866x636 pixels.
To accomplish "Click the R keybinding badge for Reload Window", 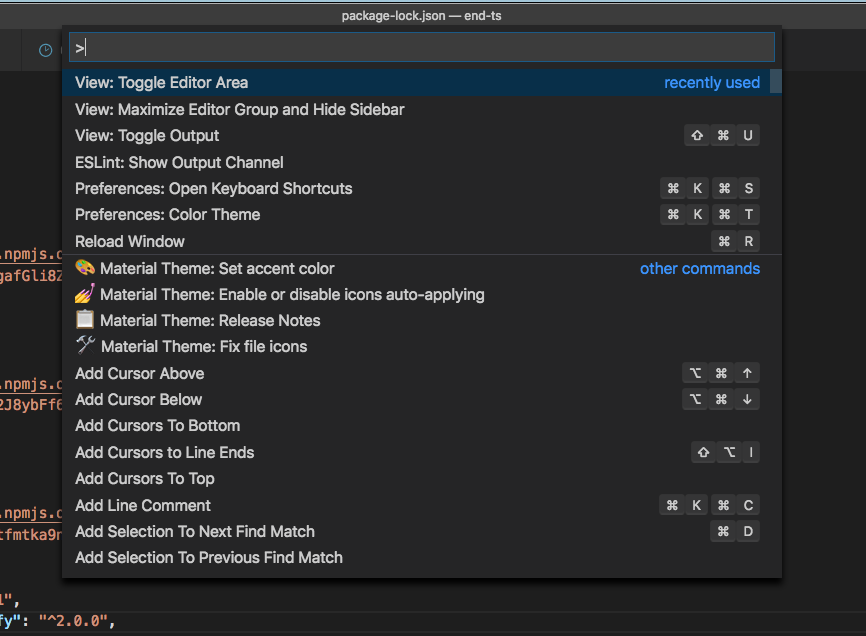I will [748, 241].
